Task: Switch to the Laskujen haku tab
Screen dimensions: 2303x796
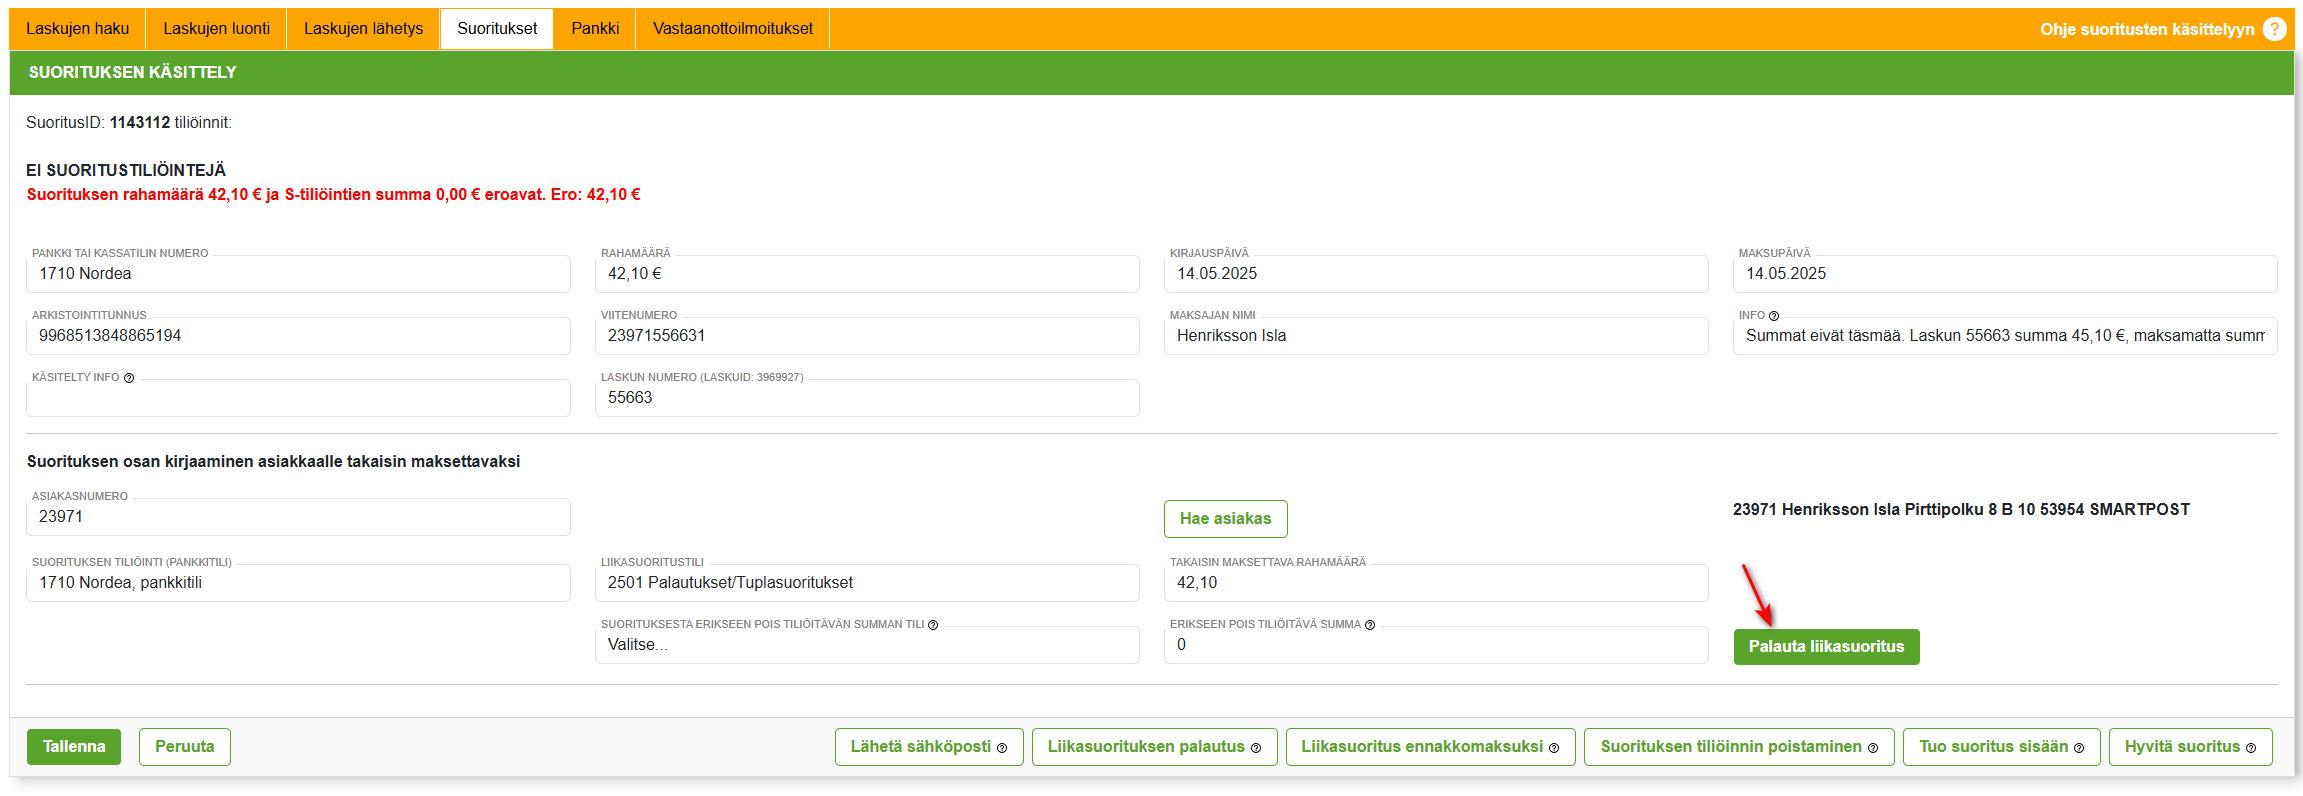Action: coord(78,29)
